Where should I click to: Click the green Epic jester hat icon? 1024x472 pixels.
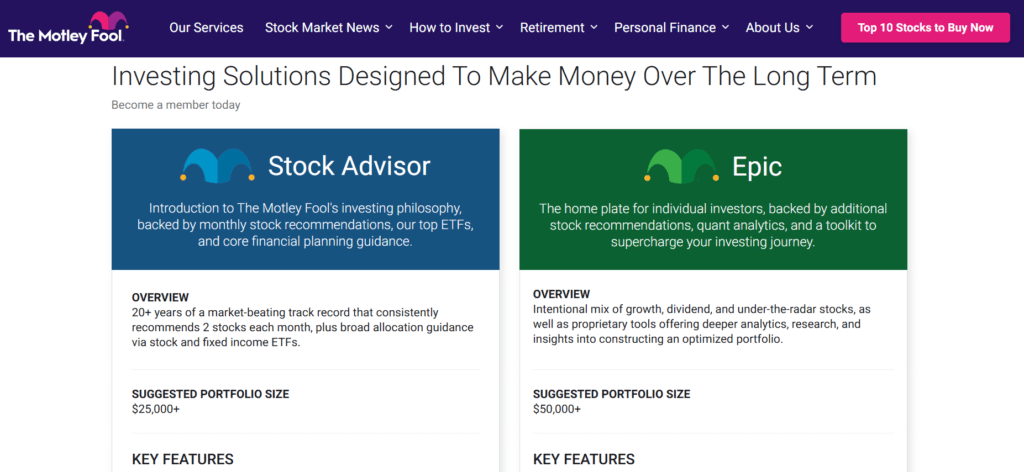coord(682,166)
